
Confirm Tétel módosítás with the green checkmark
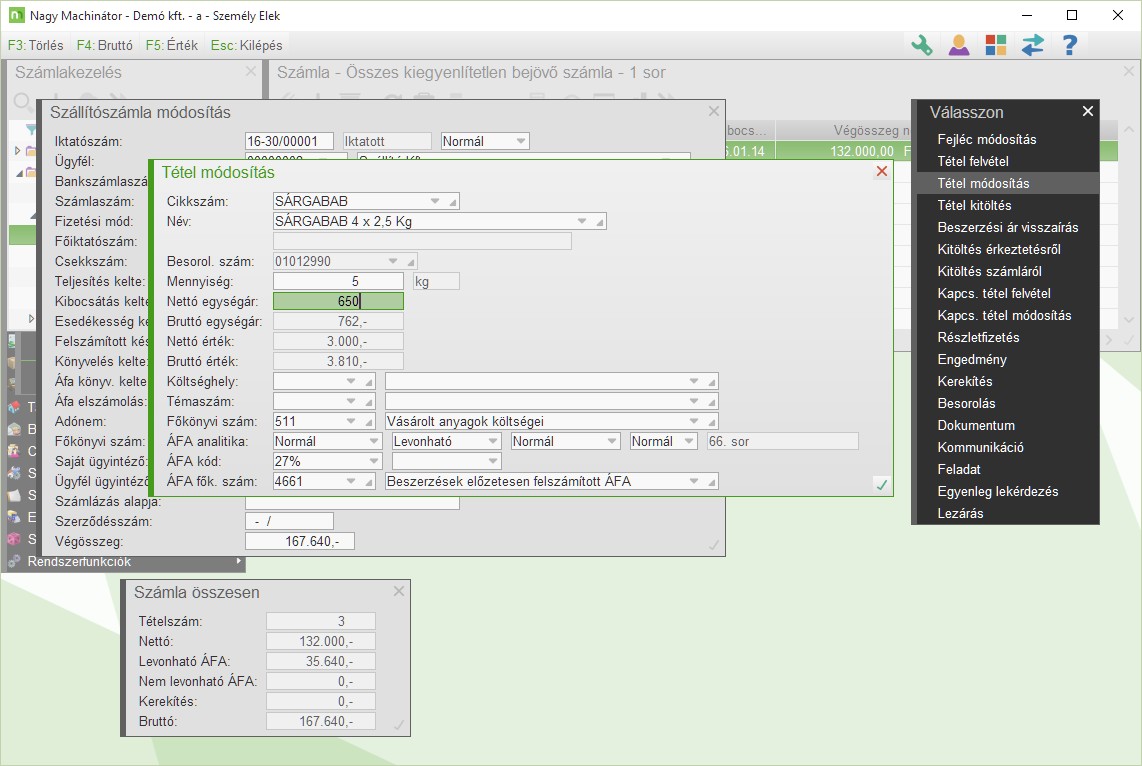881,484
